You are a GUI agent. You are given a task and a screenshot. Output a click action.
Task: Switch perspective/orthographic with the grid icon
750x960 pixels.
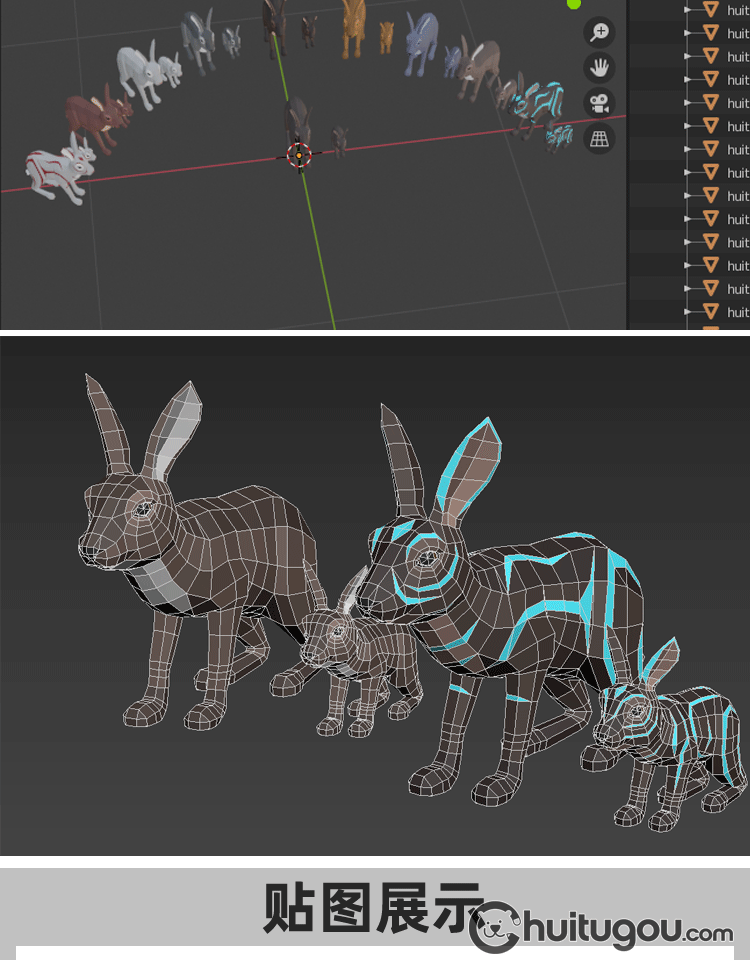599,139
